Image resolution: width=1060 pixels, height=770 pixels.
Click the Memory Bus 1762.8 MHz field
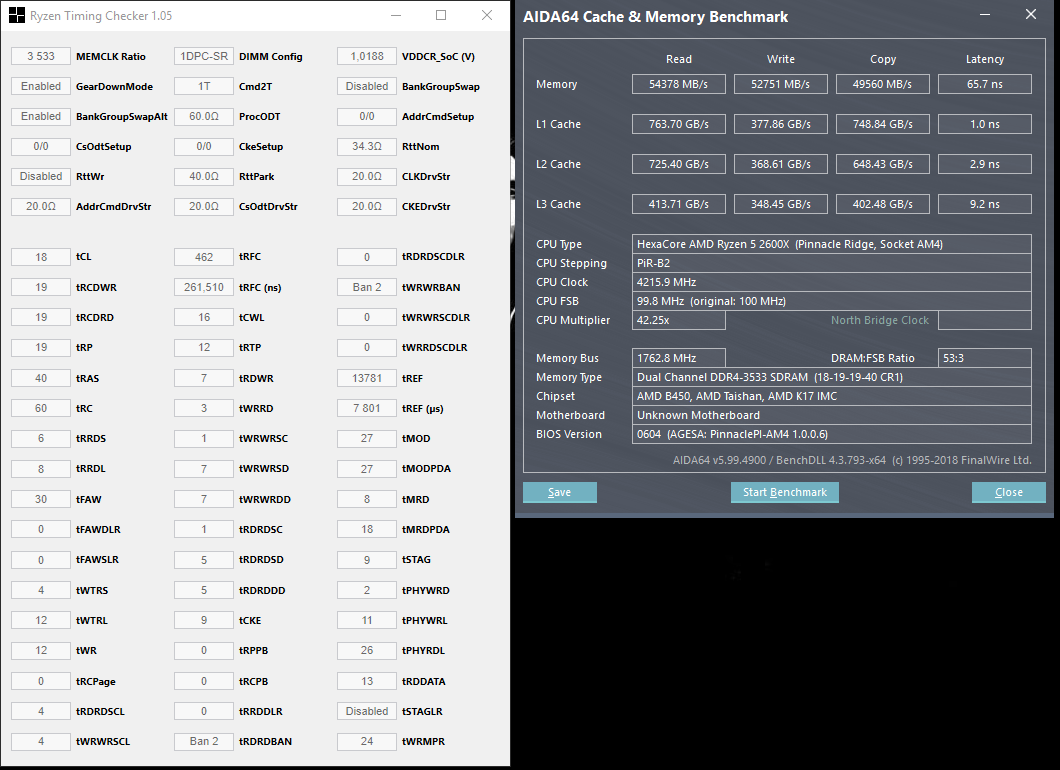tap(679, 358)
